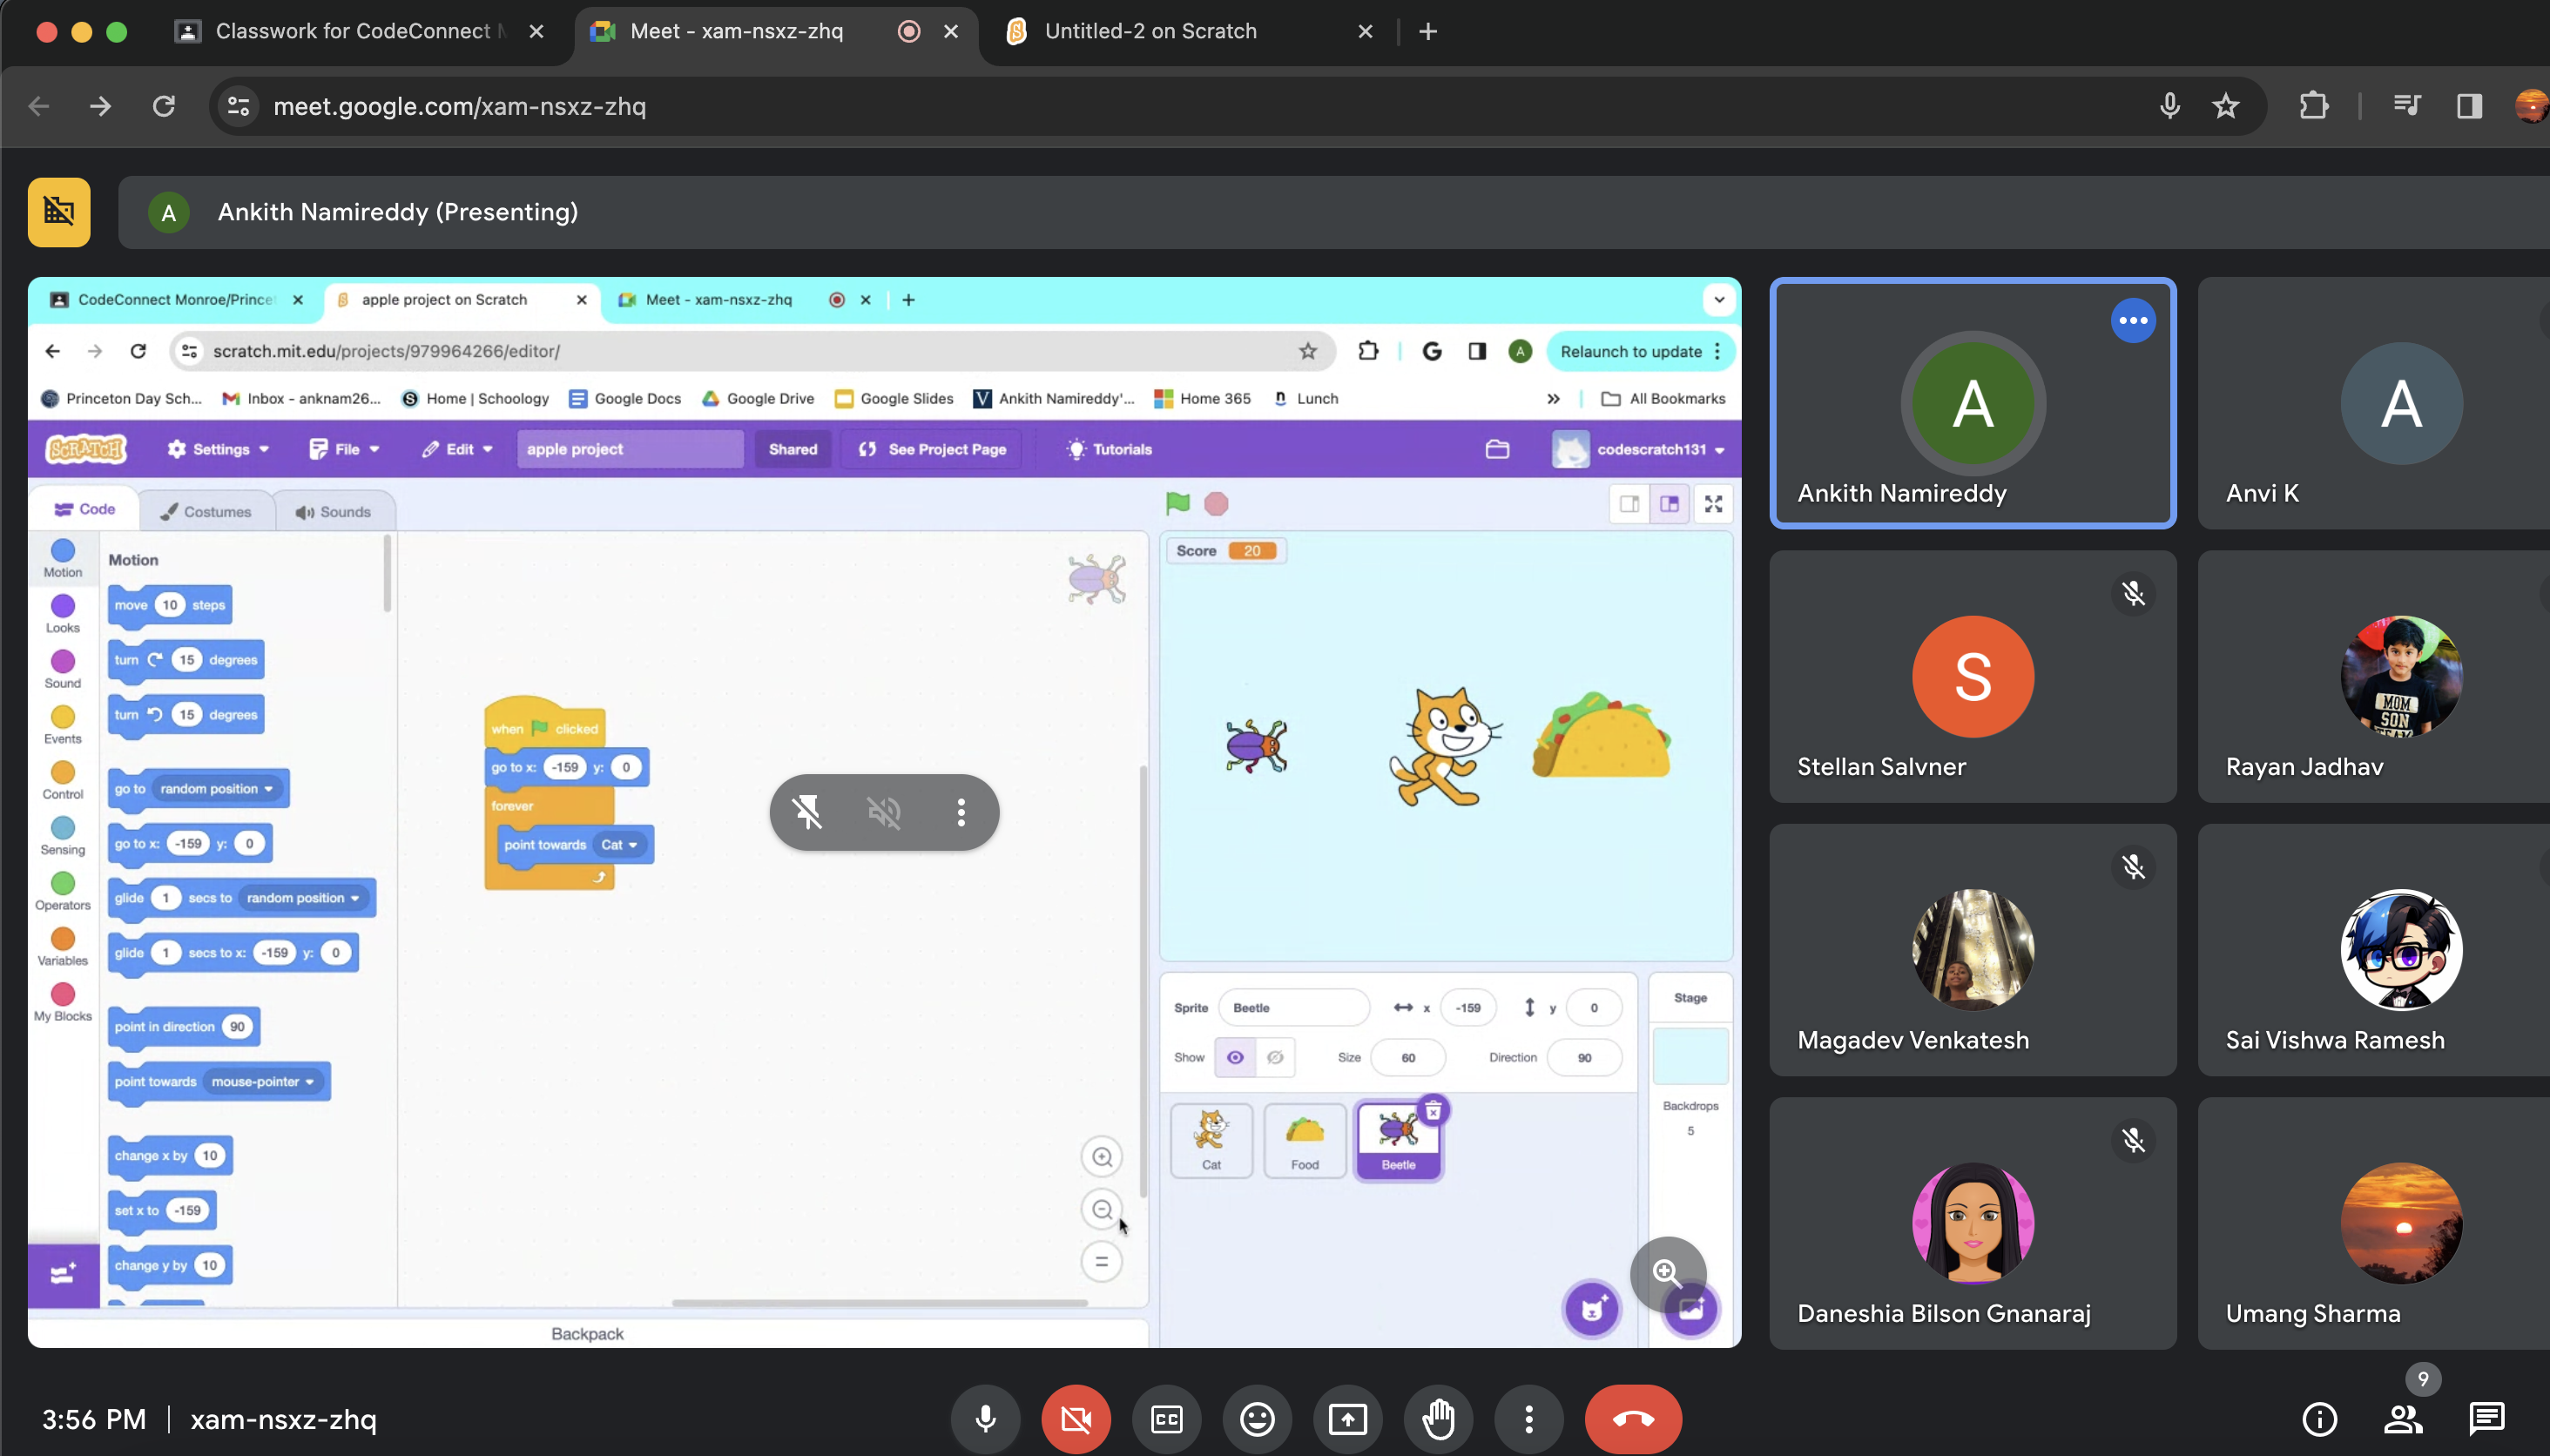Bookmark this page with star icon
The image size is (2550, 1456).
click(x=2225, y=106)
